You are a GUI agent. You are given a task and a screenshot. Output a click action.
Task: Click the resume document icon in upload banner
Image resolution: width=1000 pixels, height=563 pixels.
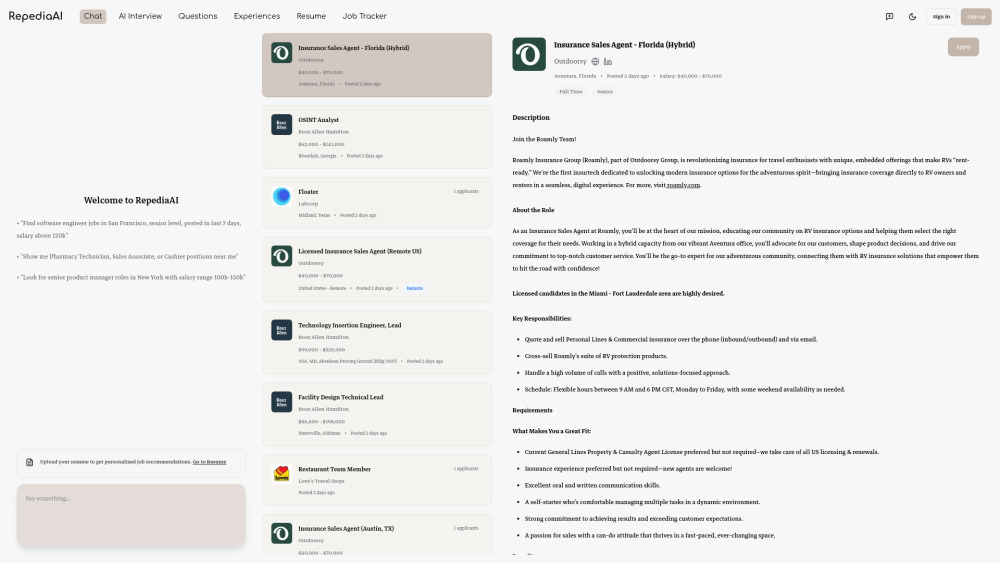pyautogui.click(x=30, y=462)
